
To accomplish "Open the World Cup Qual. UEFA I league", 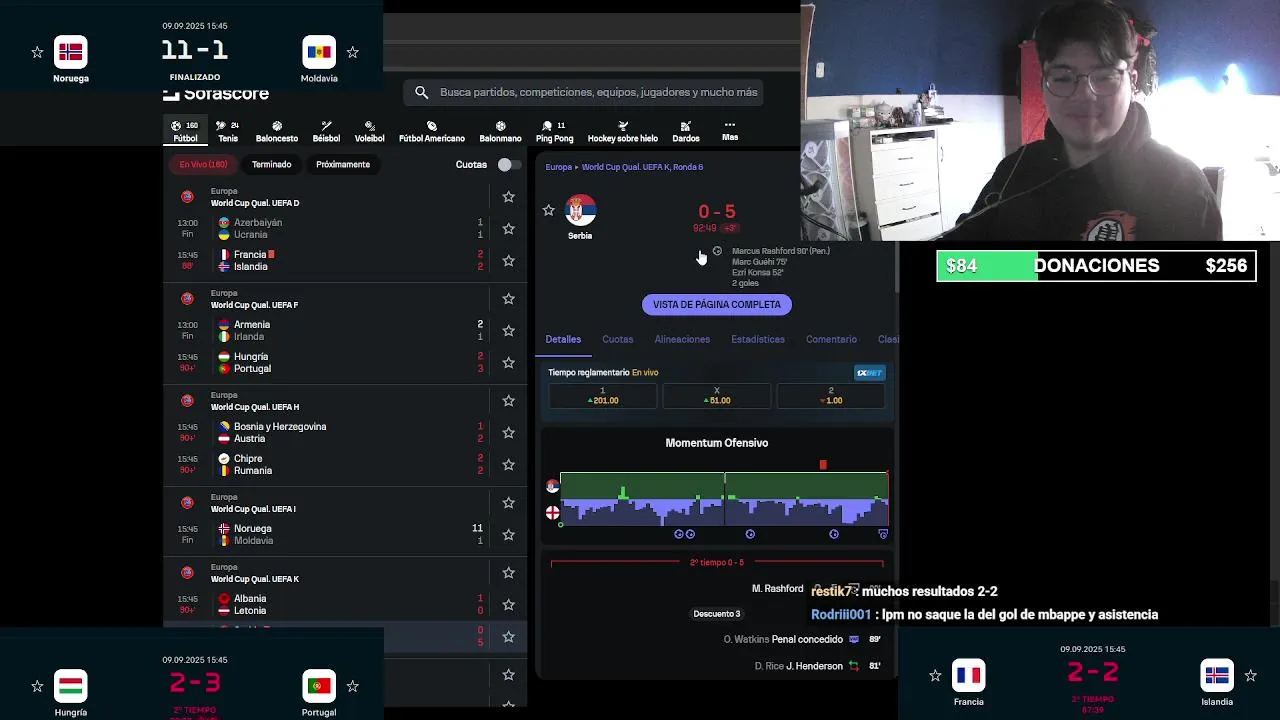I will click(x=253, y=509).
